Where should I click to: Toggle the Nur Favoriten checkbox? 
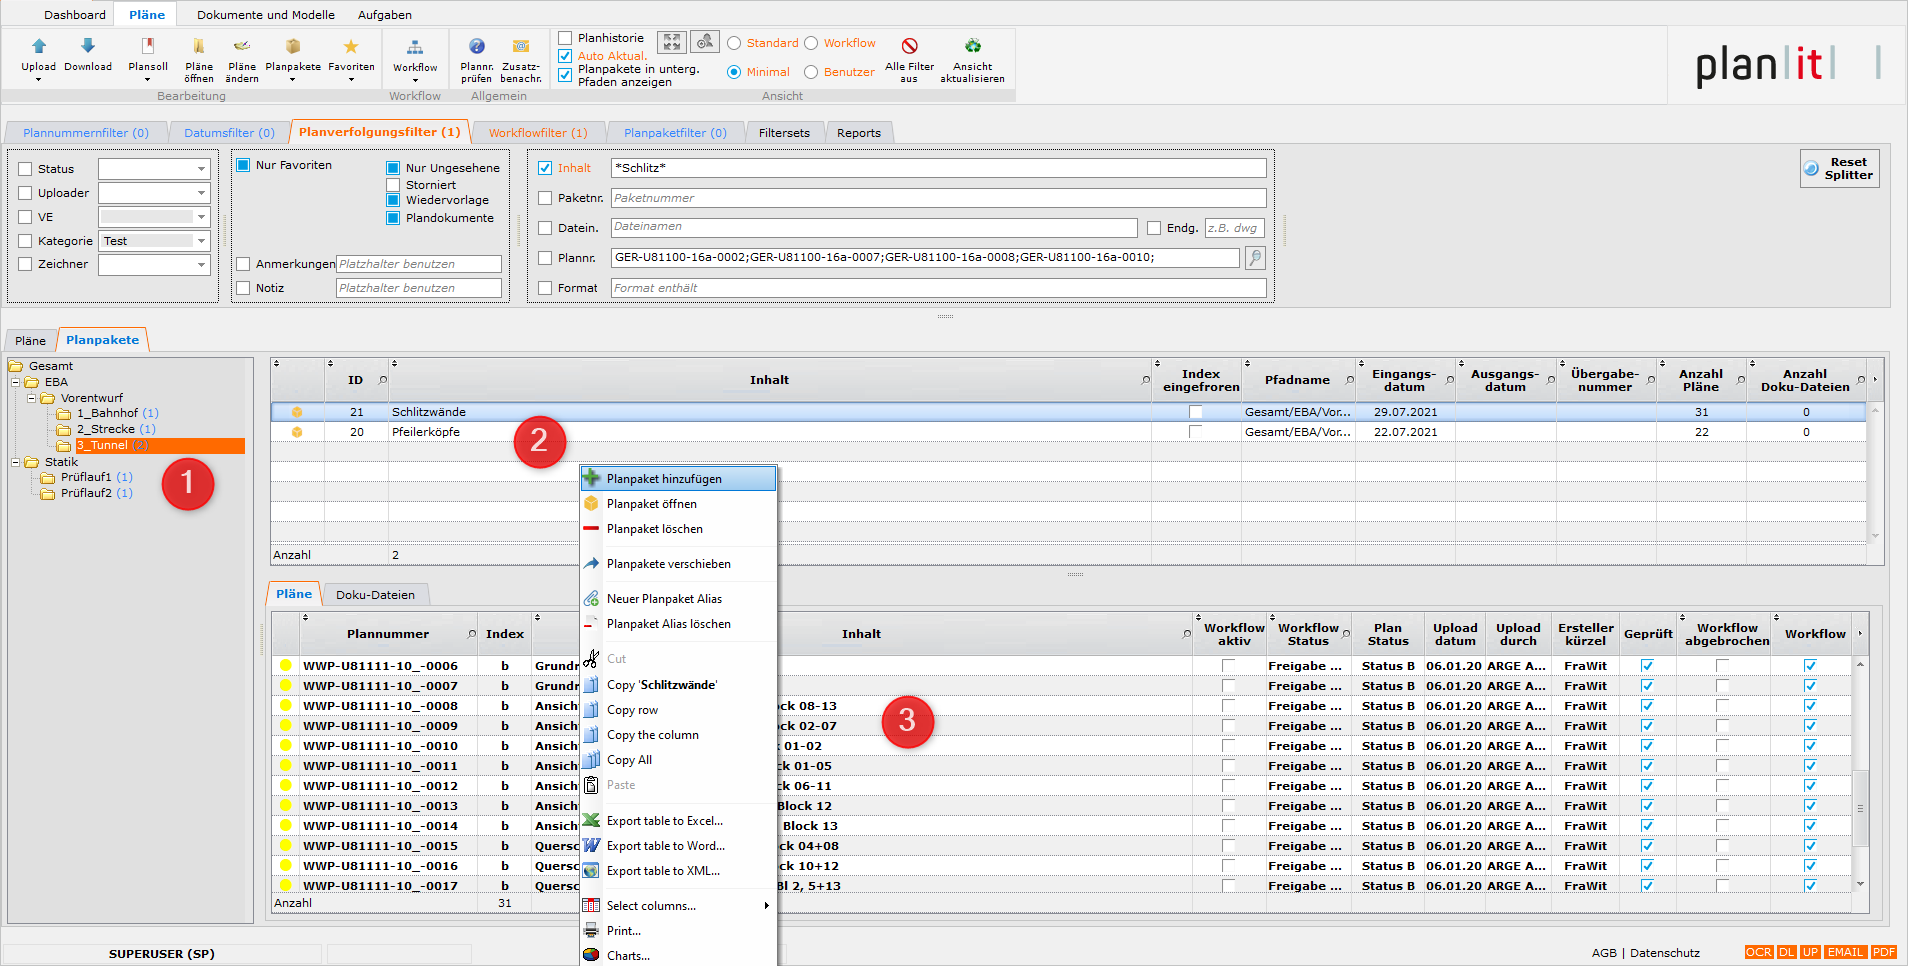point(243,165)
